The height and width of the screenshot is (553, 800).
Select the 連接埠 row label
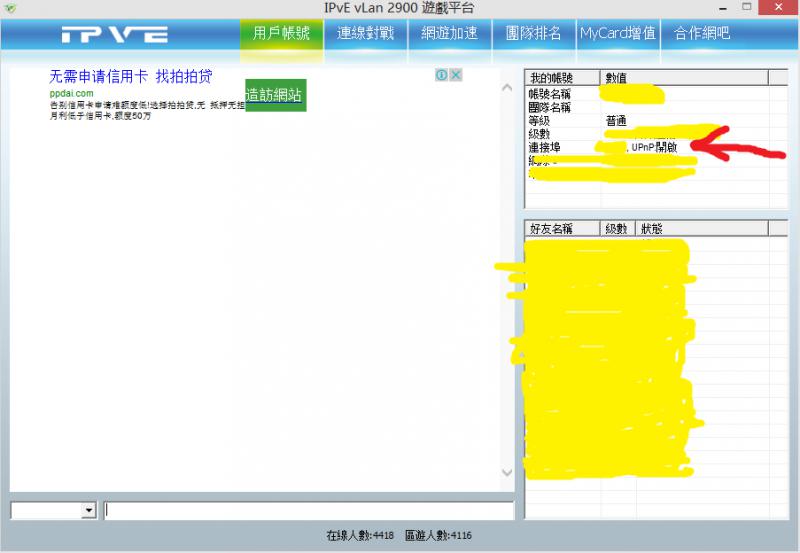pyautogui.click(x=544, y=147)
